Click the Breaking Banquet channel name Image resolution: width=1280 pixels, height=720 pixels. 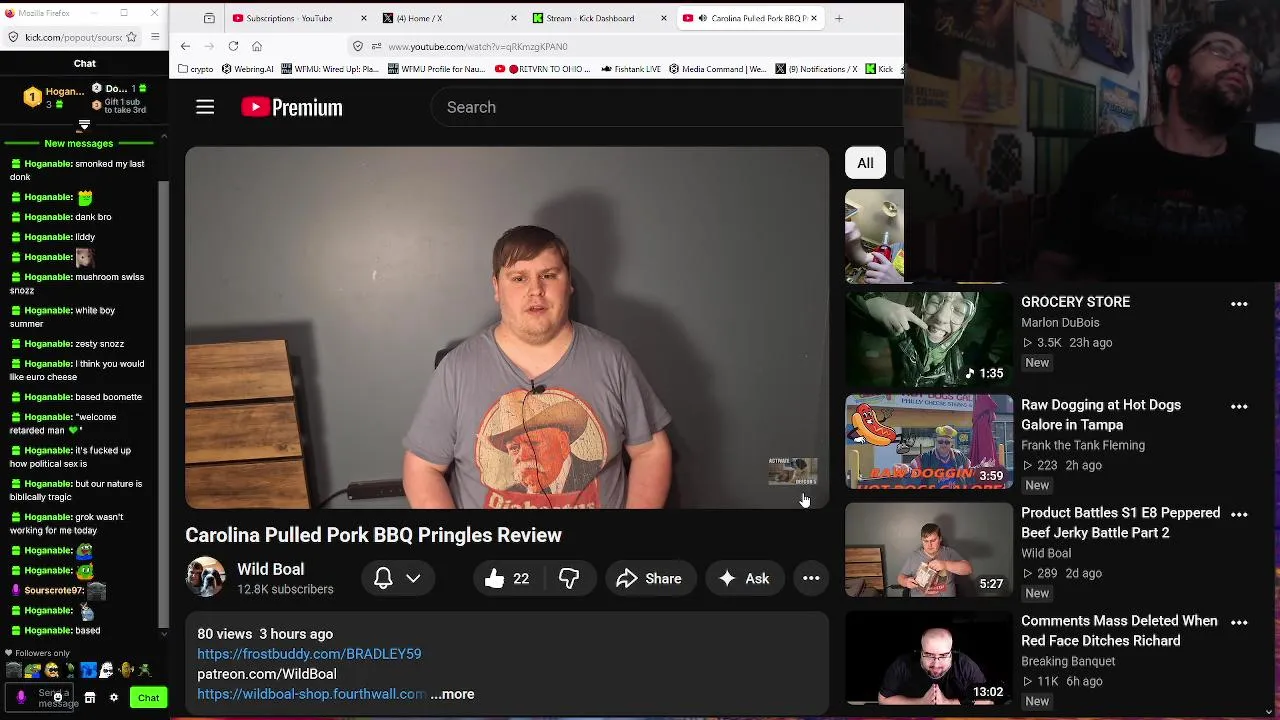(1068, 661)
